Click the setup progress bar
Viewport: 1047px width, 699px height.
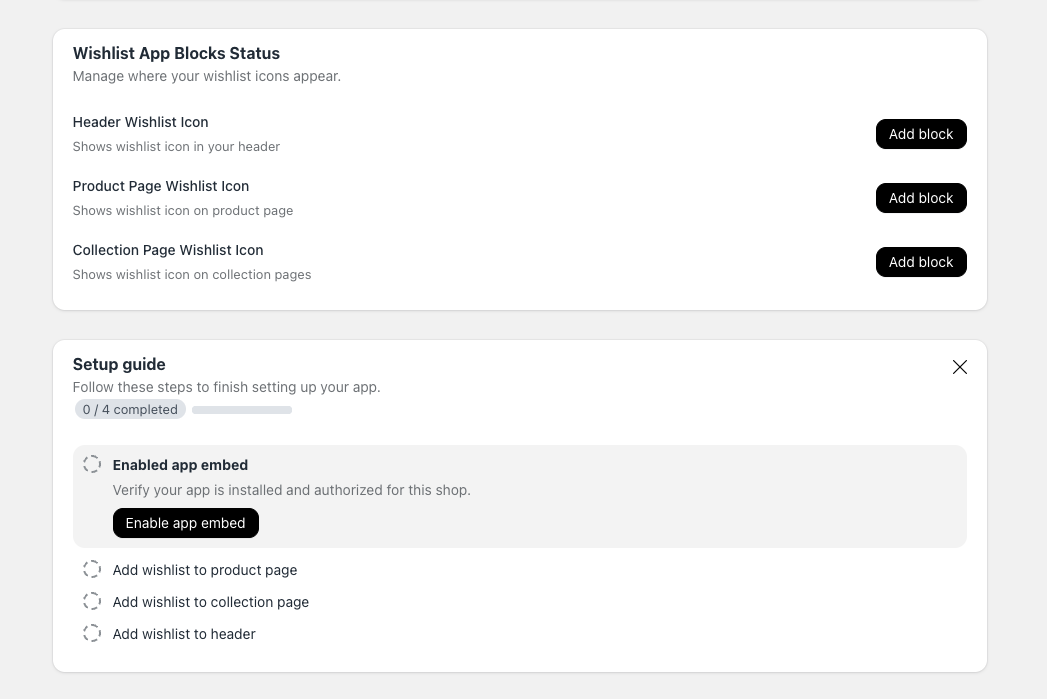242,410
